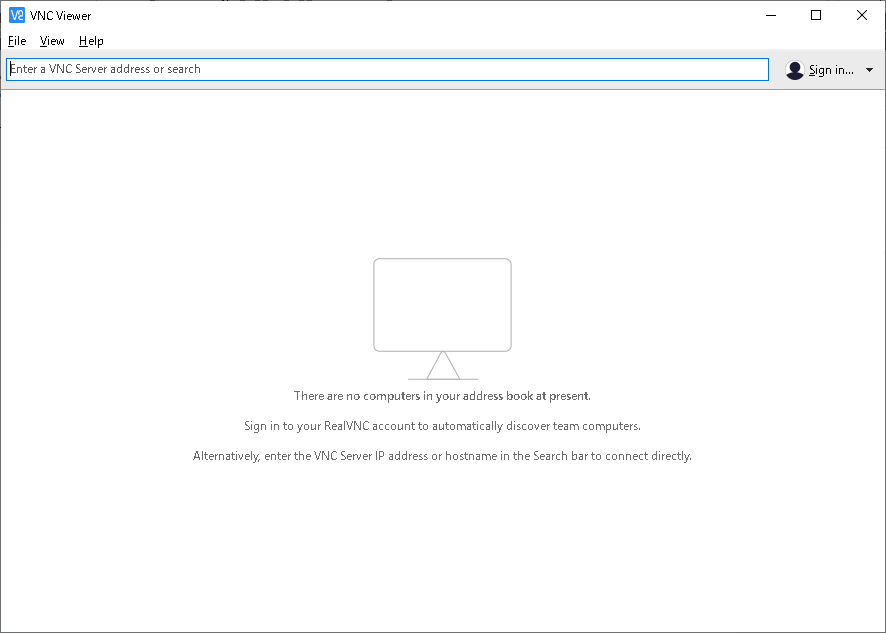Minimize the VNC Viewer window
Viewport: 886px width, 633px height.
point(771,15)
